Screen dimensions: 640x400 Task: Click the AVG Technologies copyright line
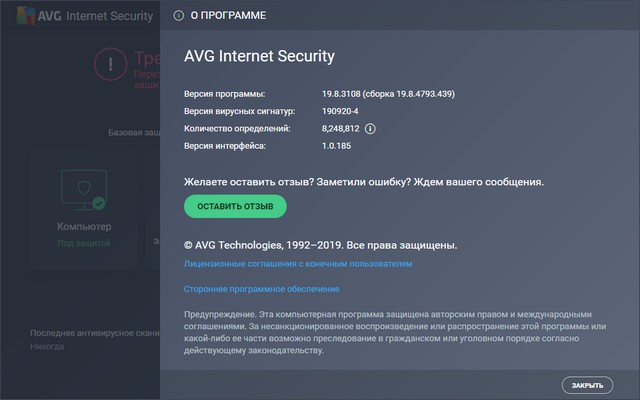click(x=321, y=244)
